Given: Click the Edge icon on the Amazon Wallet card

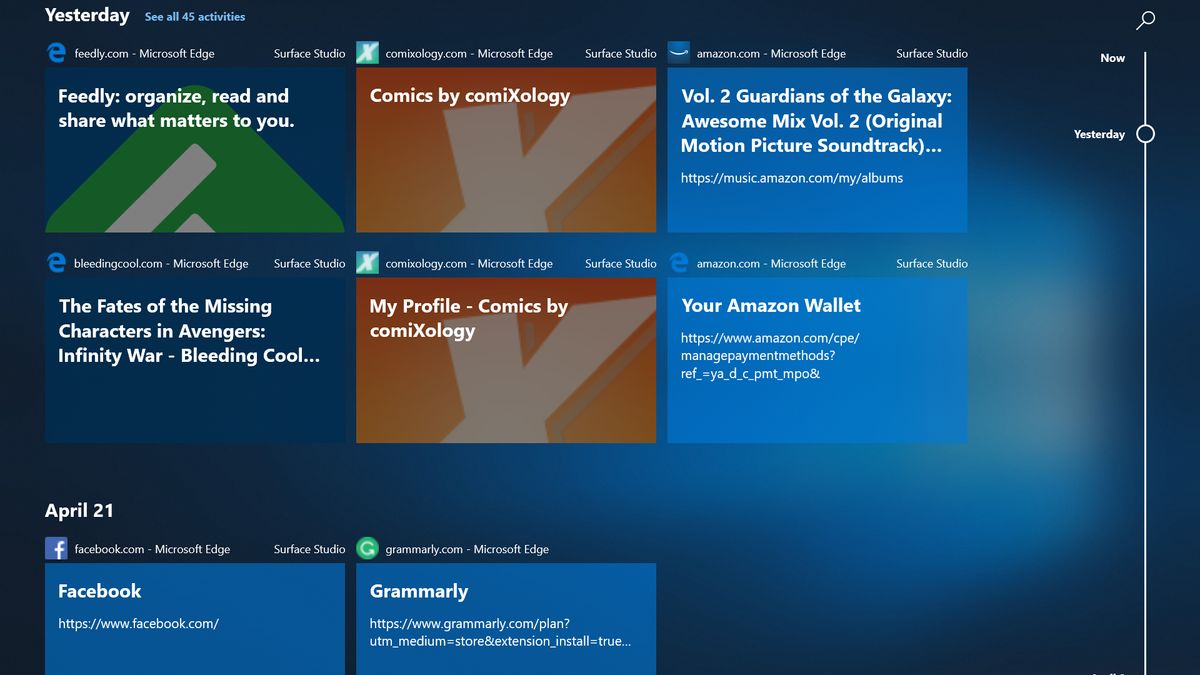Looking at the screenshot, I should [x=679, y=263].
